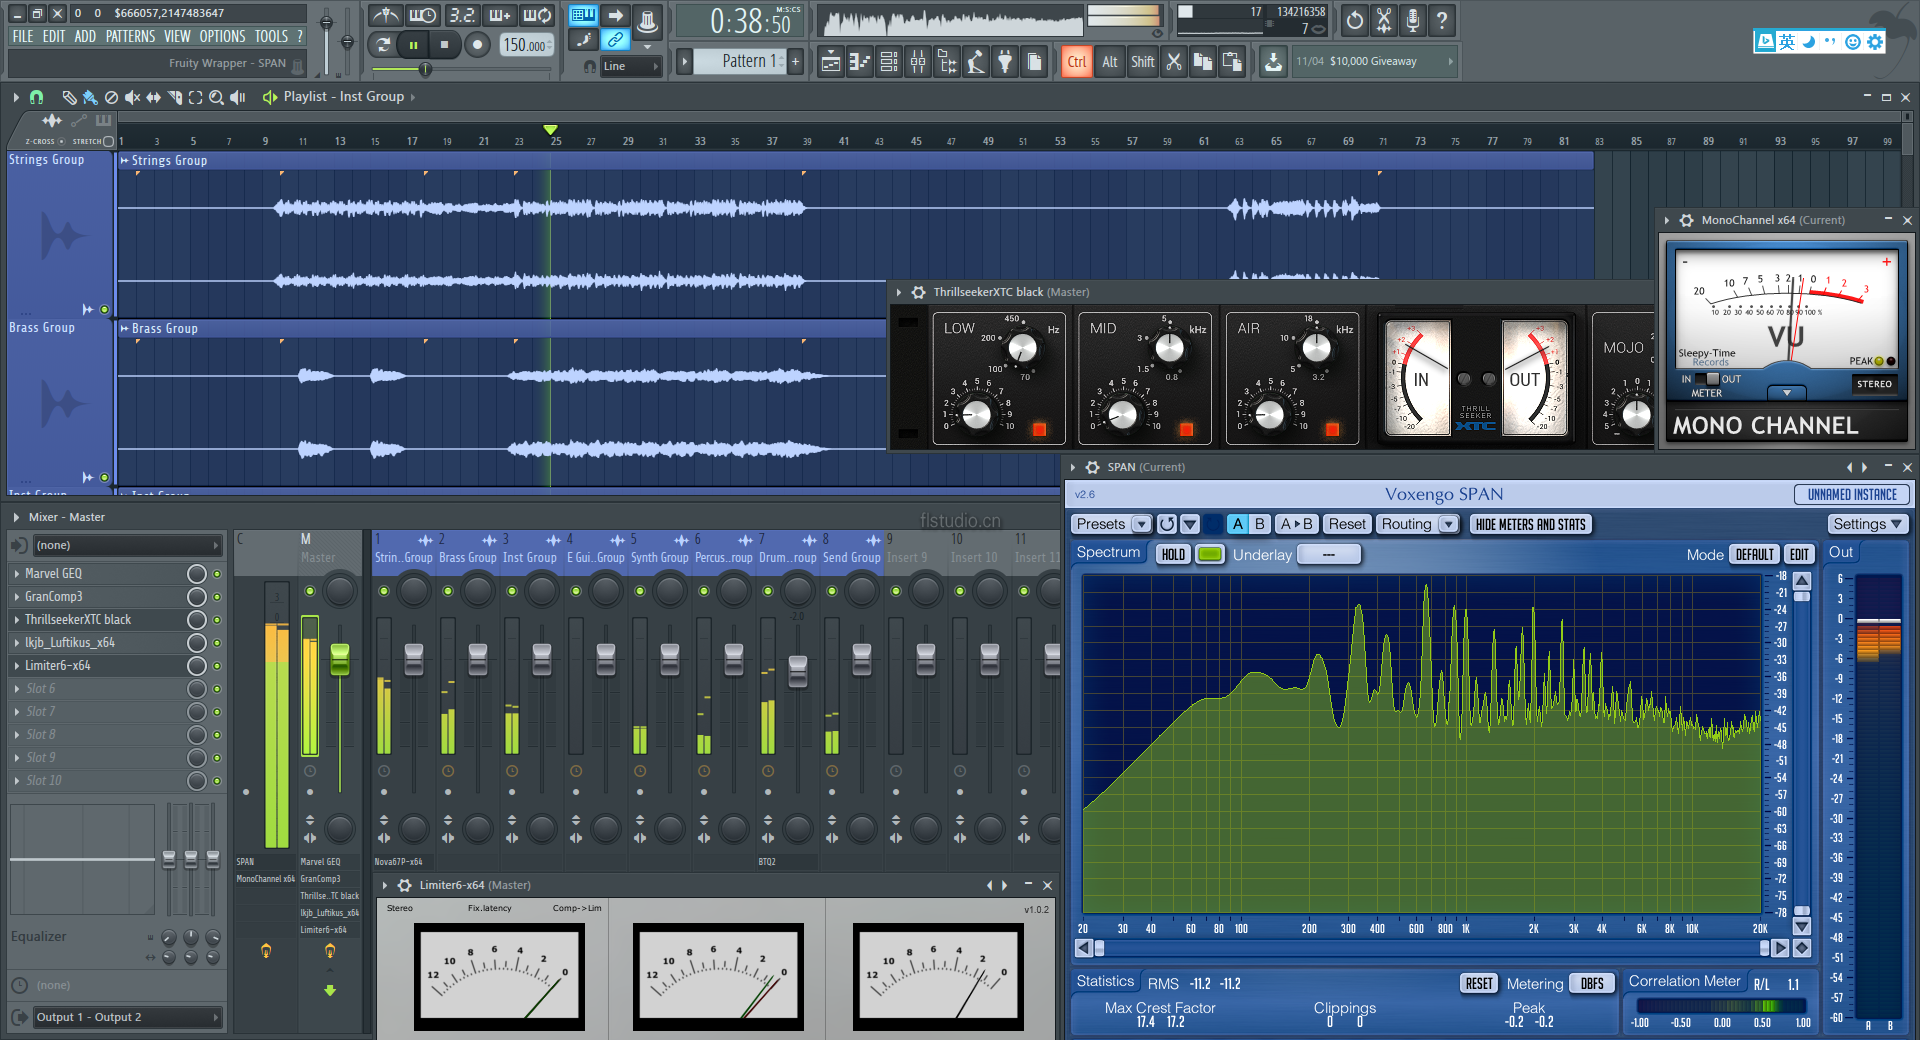Select the paint brush tool in Playlist

coord(90,97)
